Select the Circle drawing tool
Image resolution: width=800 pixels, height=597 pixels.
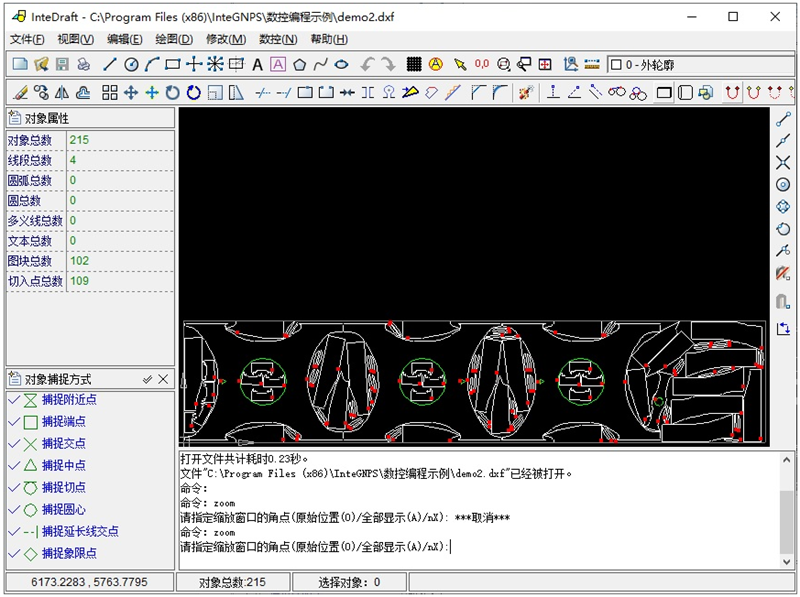[131, 64]
